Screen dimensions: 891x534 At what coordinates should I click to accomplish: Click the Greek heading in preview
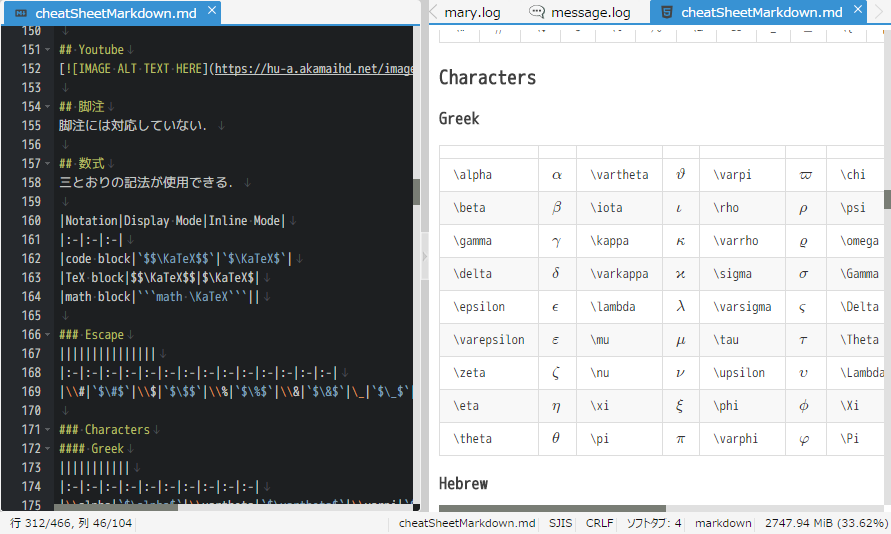point(459,118)
